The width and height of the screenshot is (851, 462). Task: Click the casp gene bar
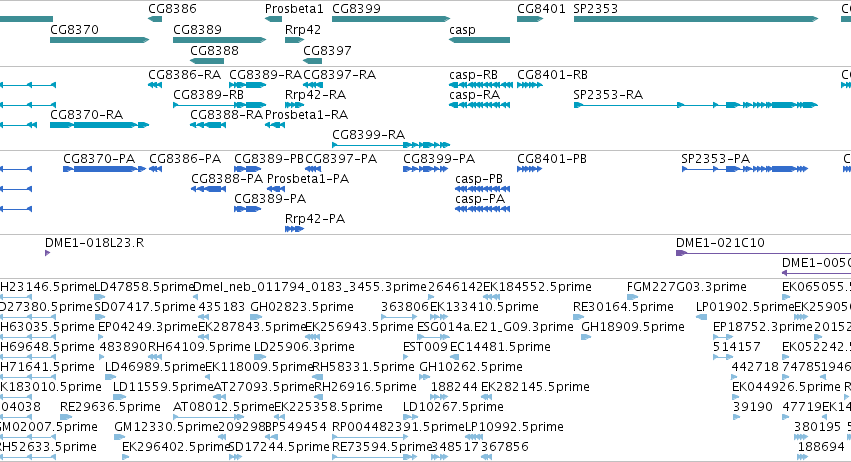[479, 40]
